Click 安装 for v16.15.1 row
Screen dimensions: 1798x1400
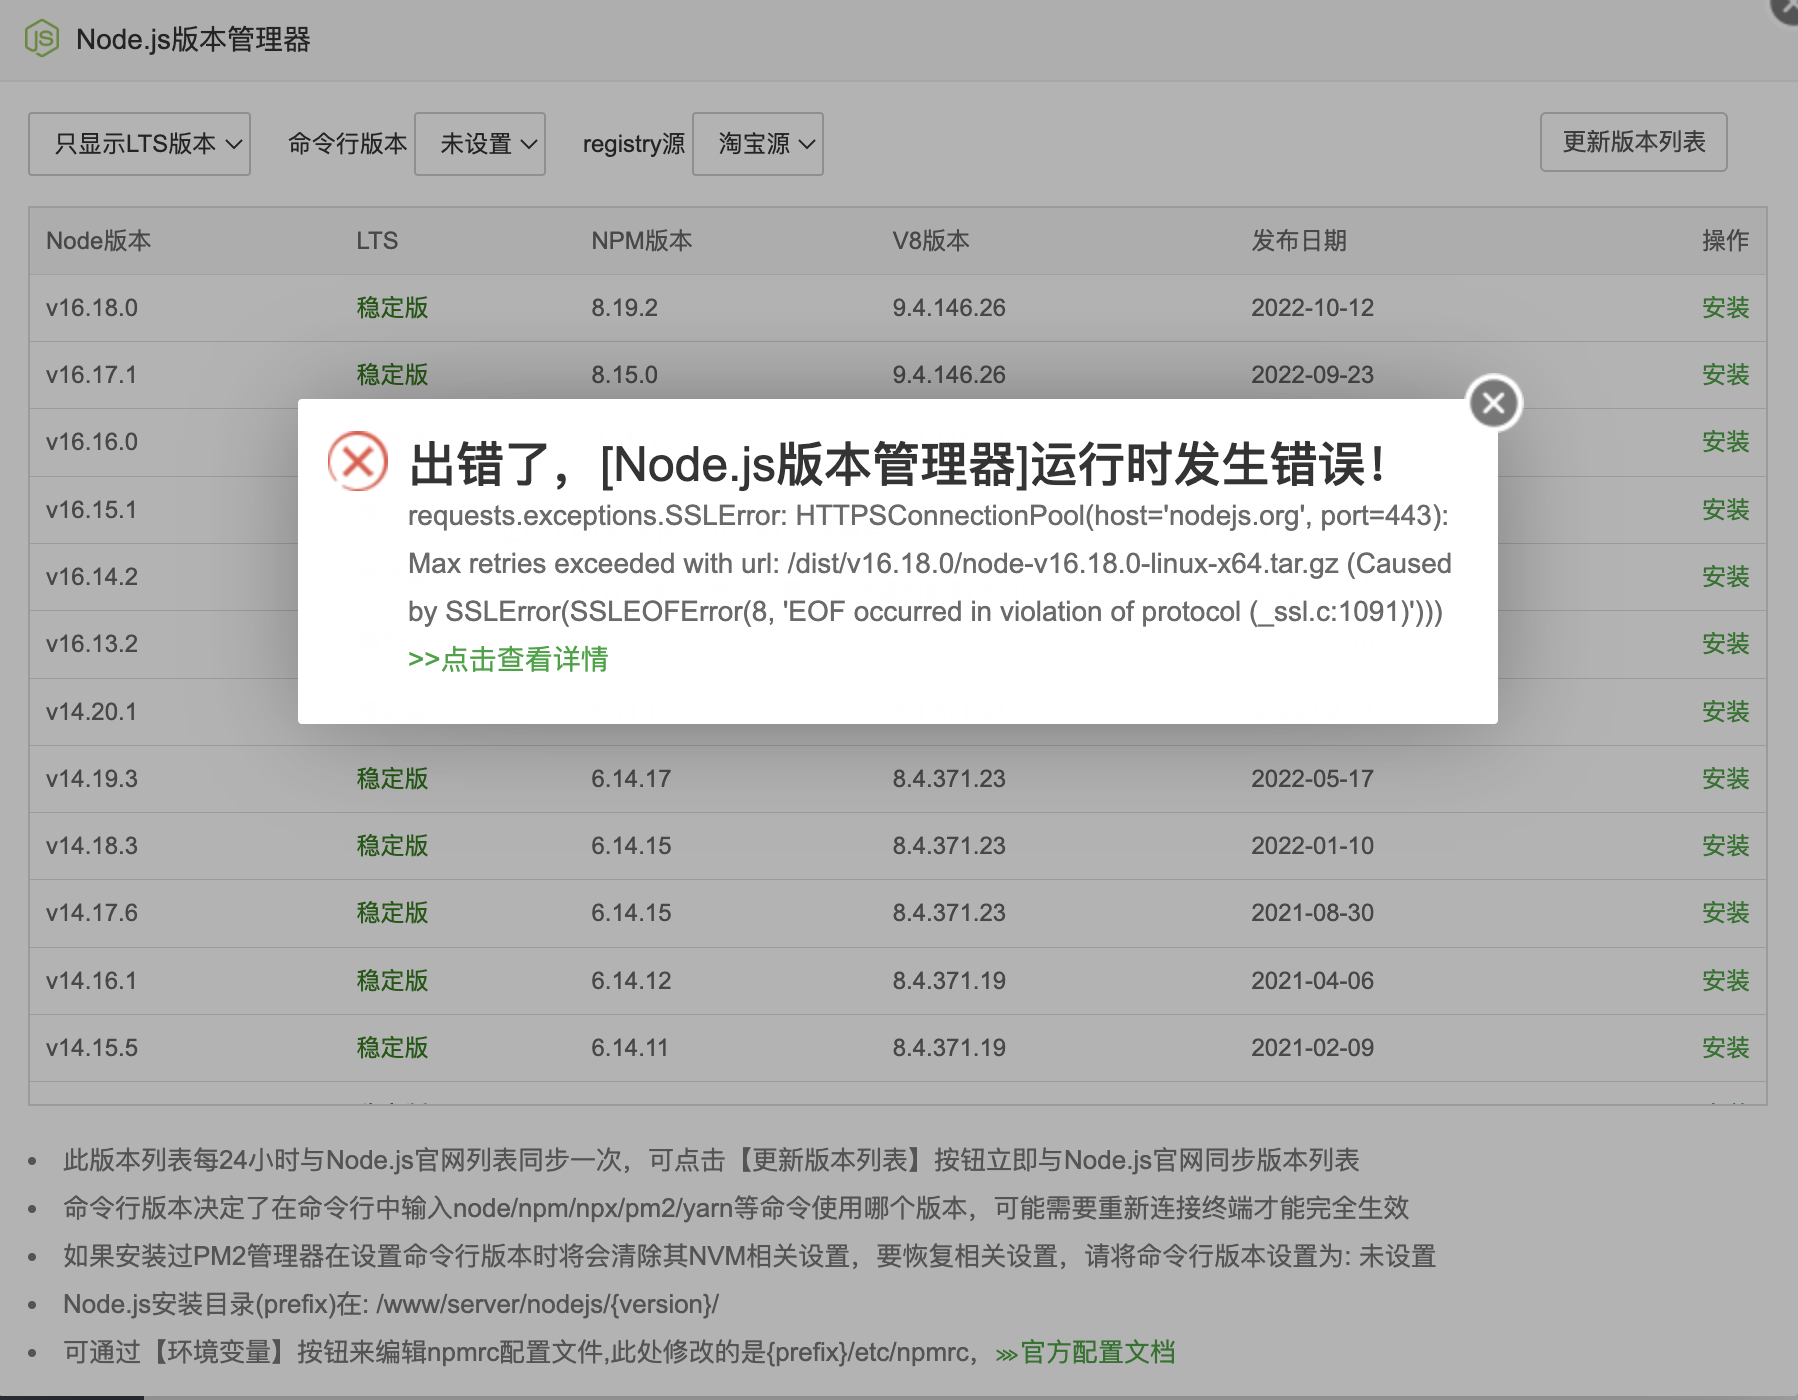[1725, 510]
